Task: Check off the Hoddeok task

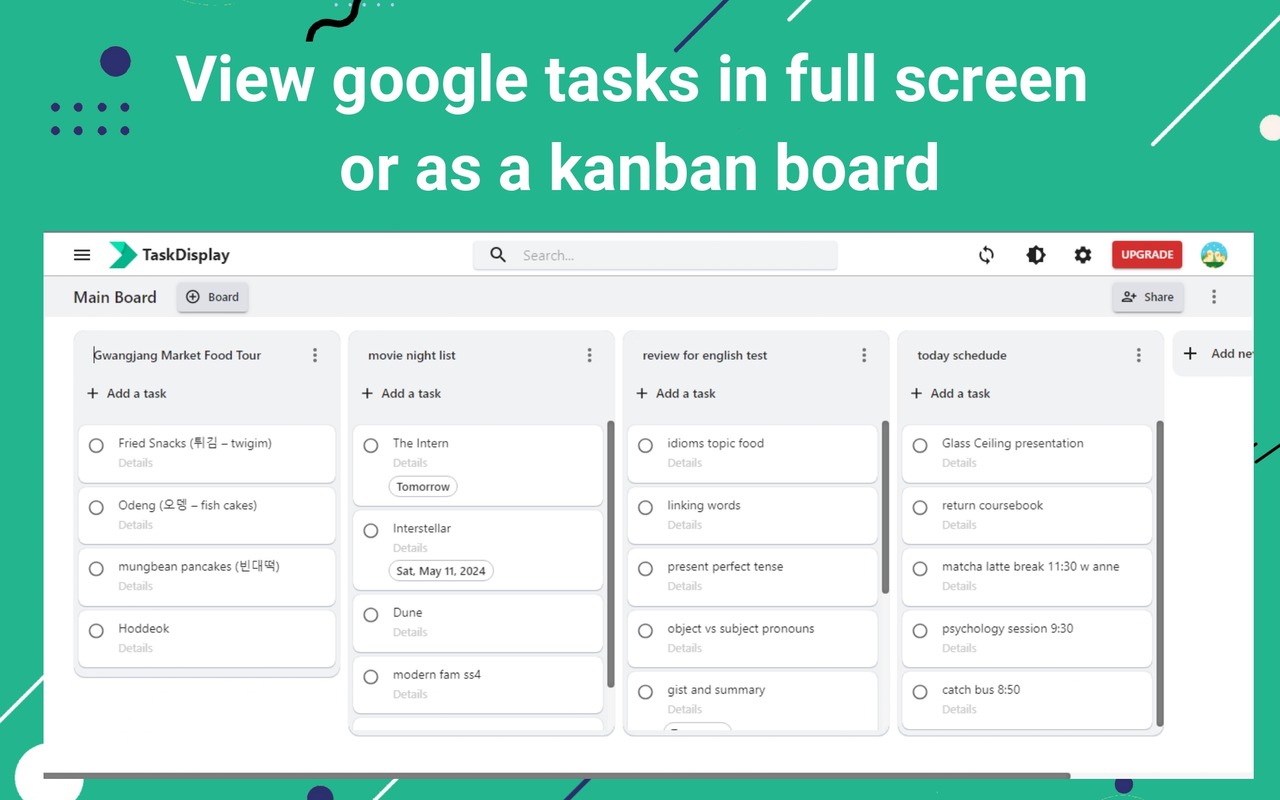Action: pyautogui.click(x=96, y=630)
